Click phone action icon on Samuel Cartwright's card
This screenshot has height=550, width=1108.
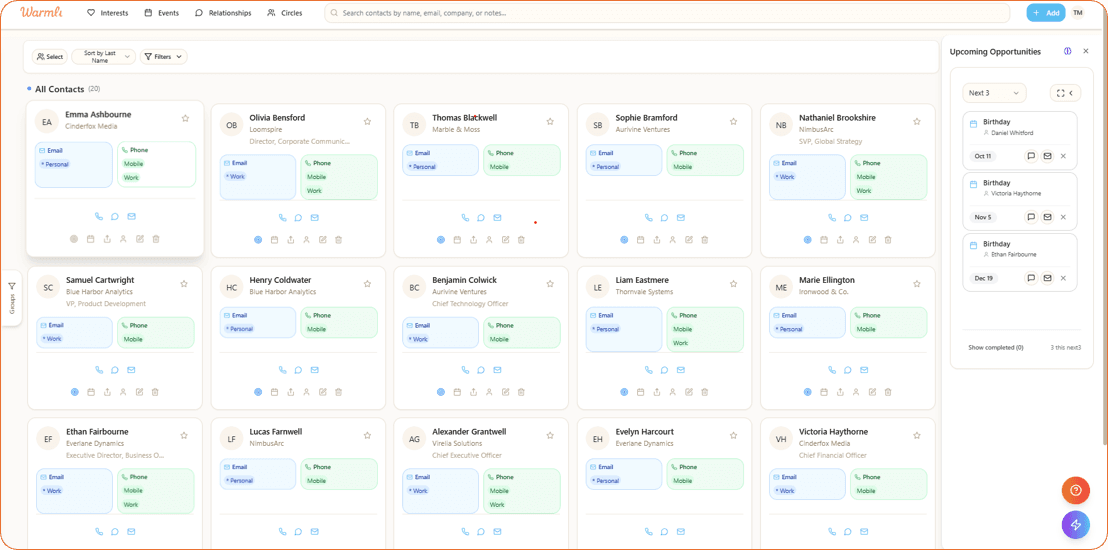(98, 370)
